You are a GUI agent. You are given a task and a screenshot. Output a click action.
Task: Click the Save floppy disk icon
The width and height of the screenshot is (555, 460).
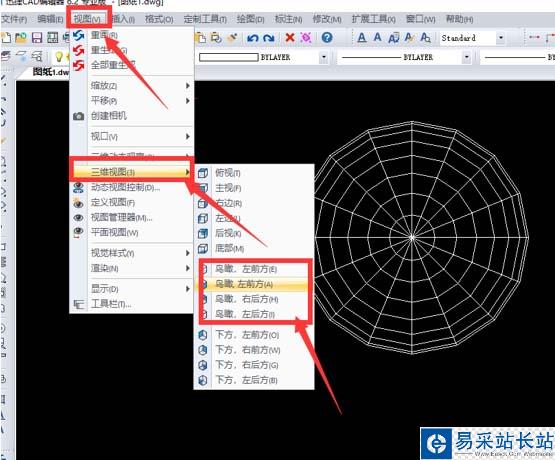[37, 38]
